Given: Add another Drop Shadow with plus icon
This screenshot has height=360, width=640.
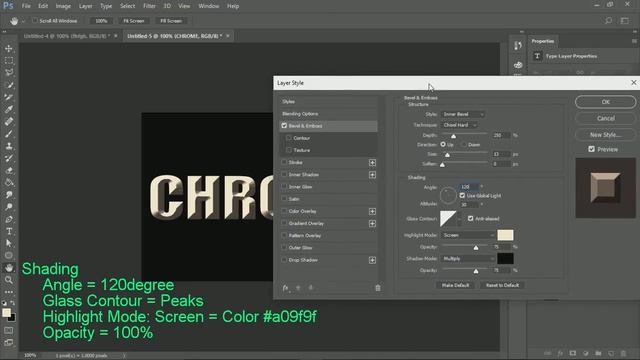Looking at the screenshot, I should pos(372,260).
